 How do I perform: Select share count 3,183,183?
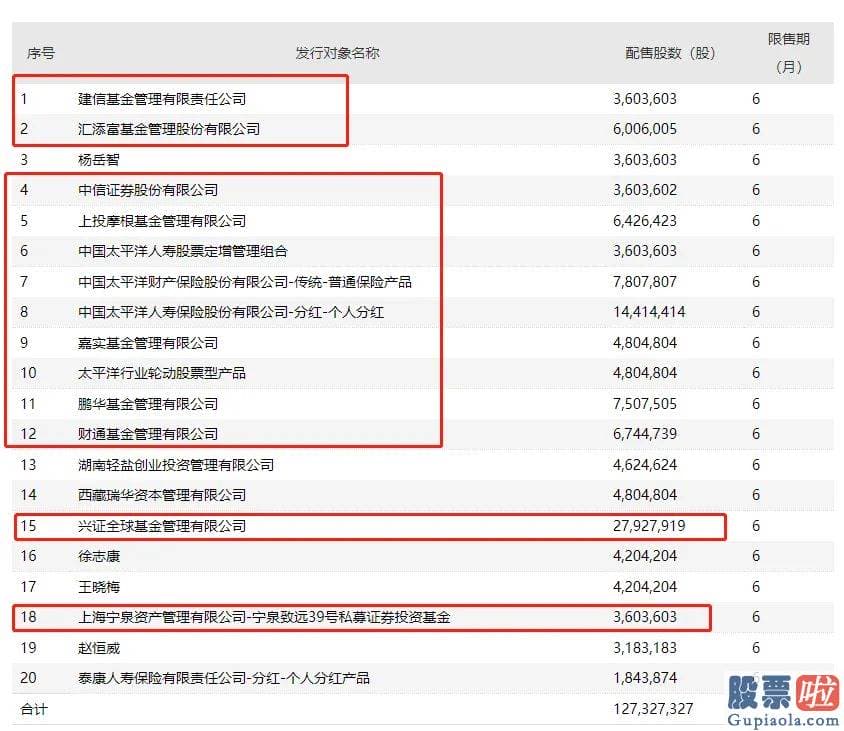click(645, 648)
